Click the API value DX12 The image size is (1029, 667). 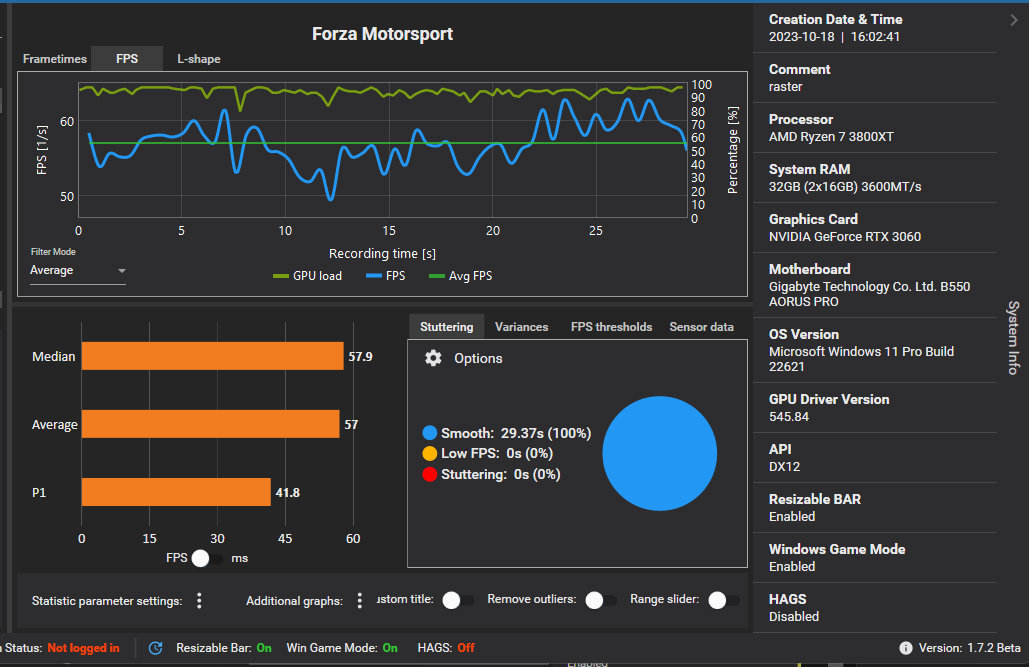[x=784, y=467]
